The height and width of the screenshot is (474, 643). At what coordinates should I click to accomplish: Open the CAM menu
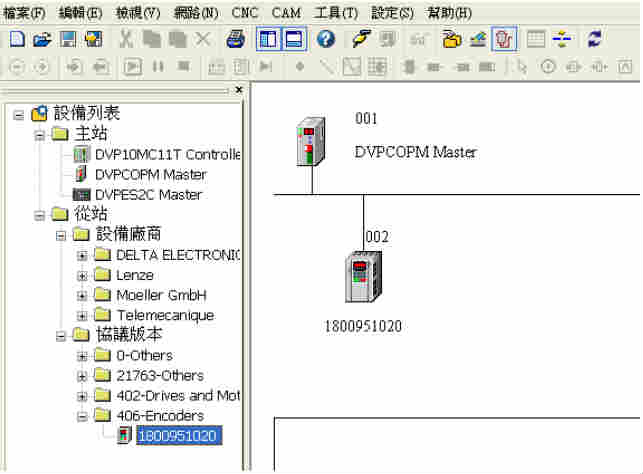(287, 13)
